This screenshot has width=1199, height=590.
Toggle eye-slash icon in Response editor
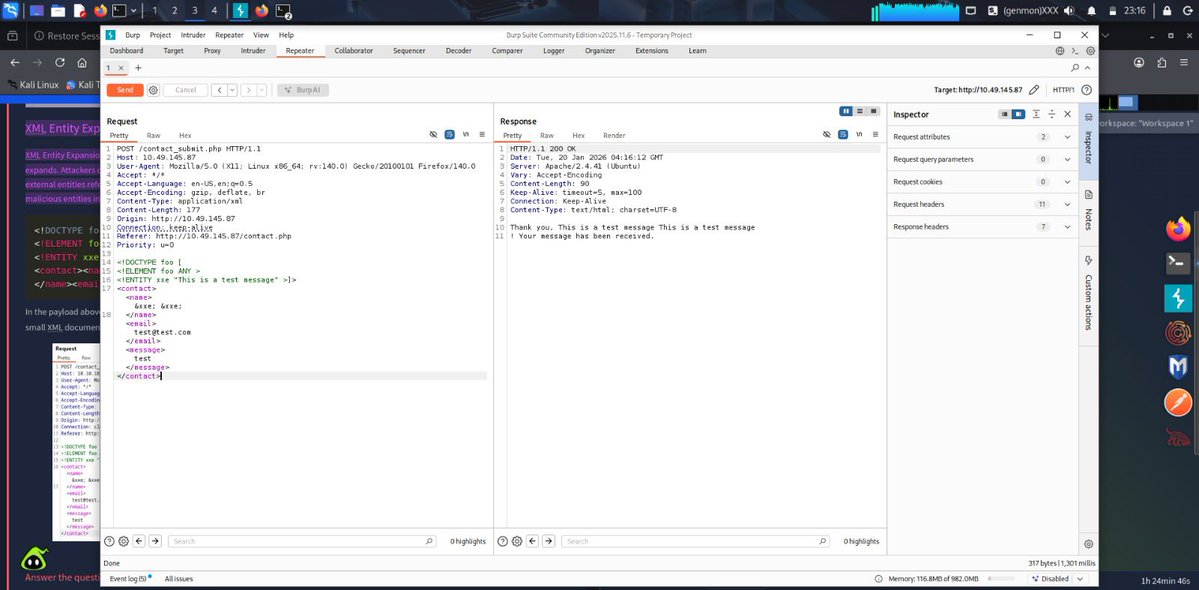[827, 135]
